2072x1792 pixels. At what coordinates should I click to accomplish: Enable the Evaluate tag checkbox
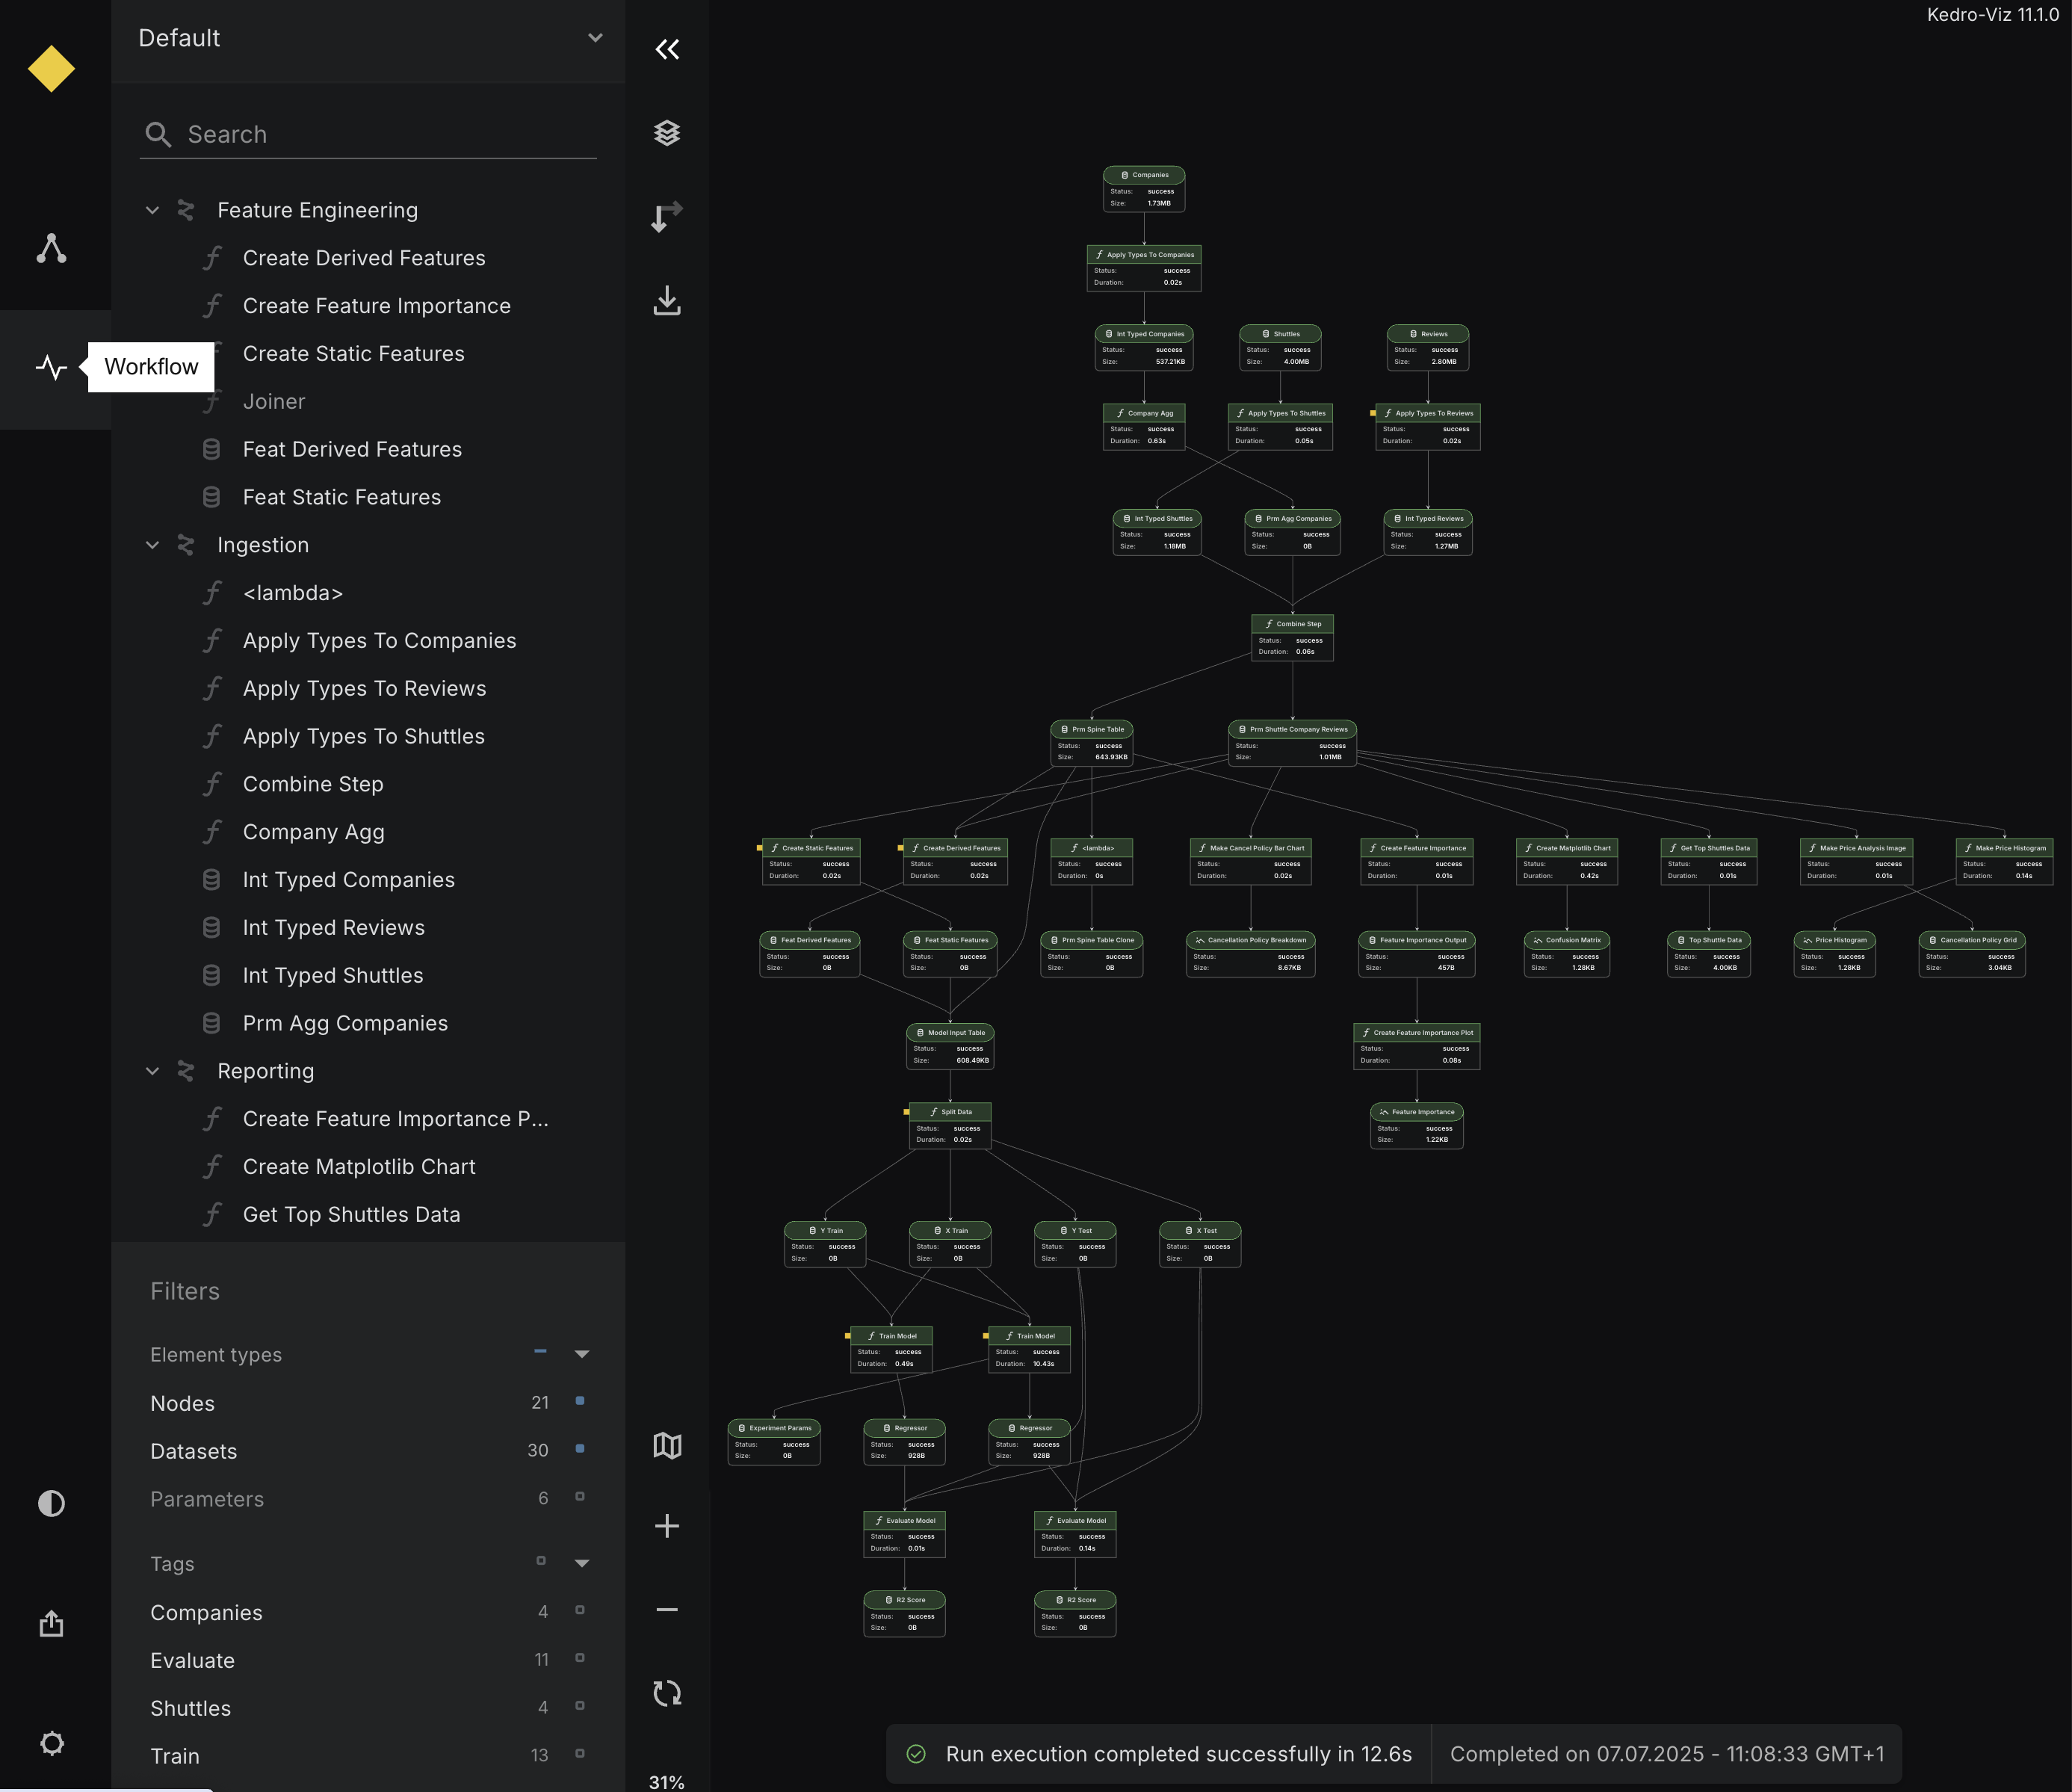click(x=580, y=1658)
